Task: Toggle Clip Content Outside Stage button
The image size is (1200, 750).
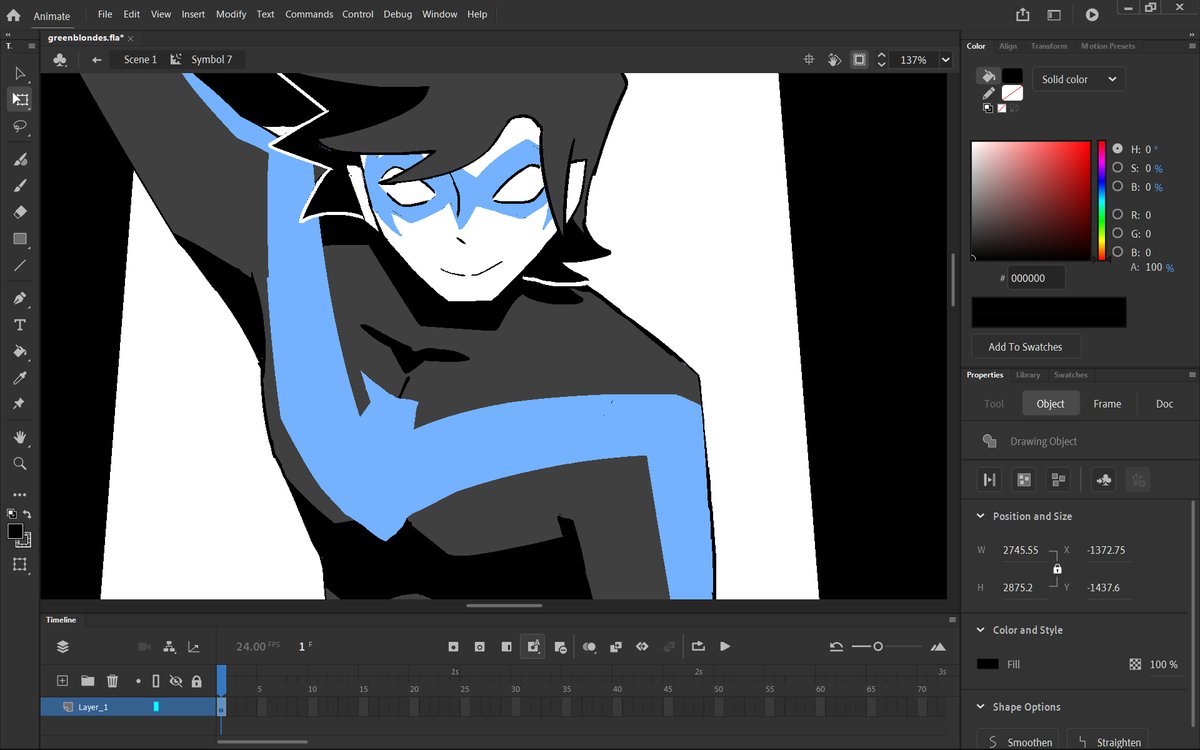Action: (x=859, y=60)
